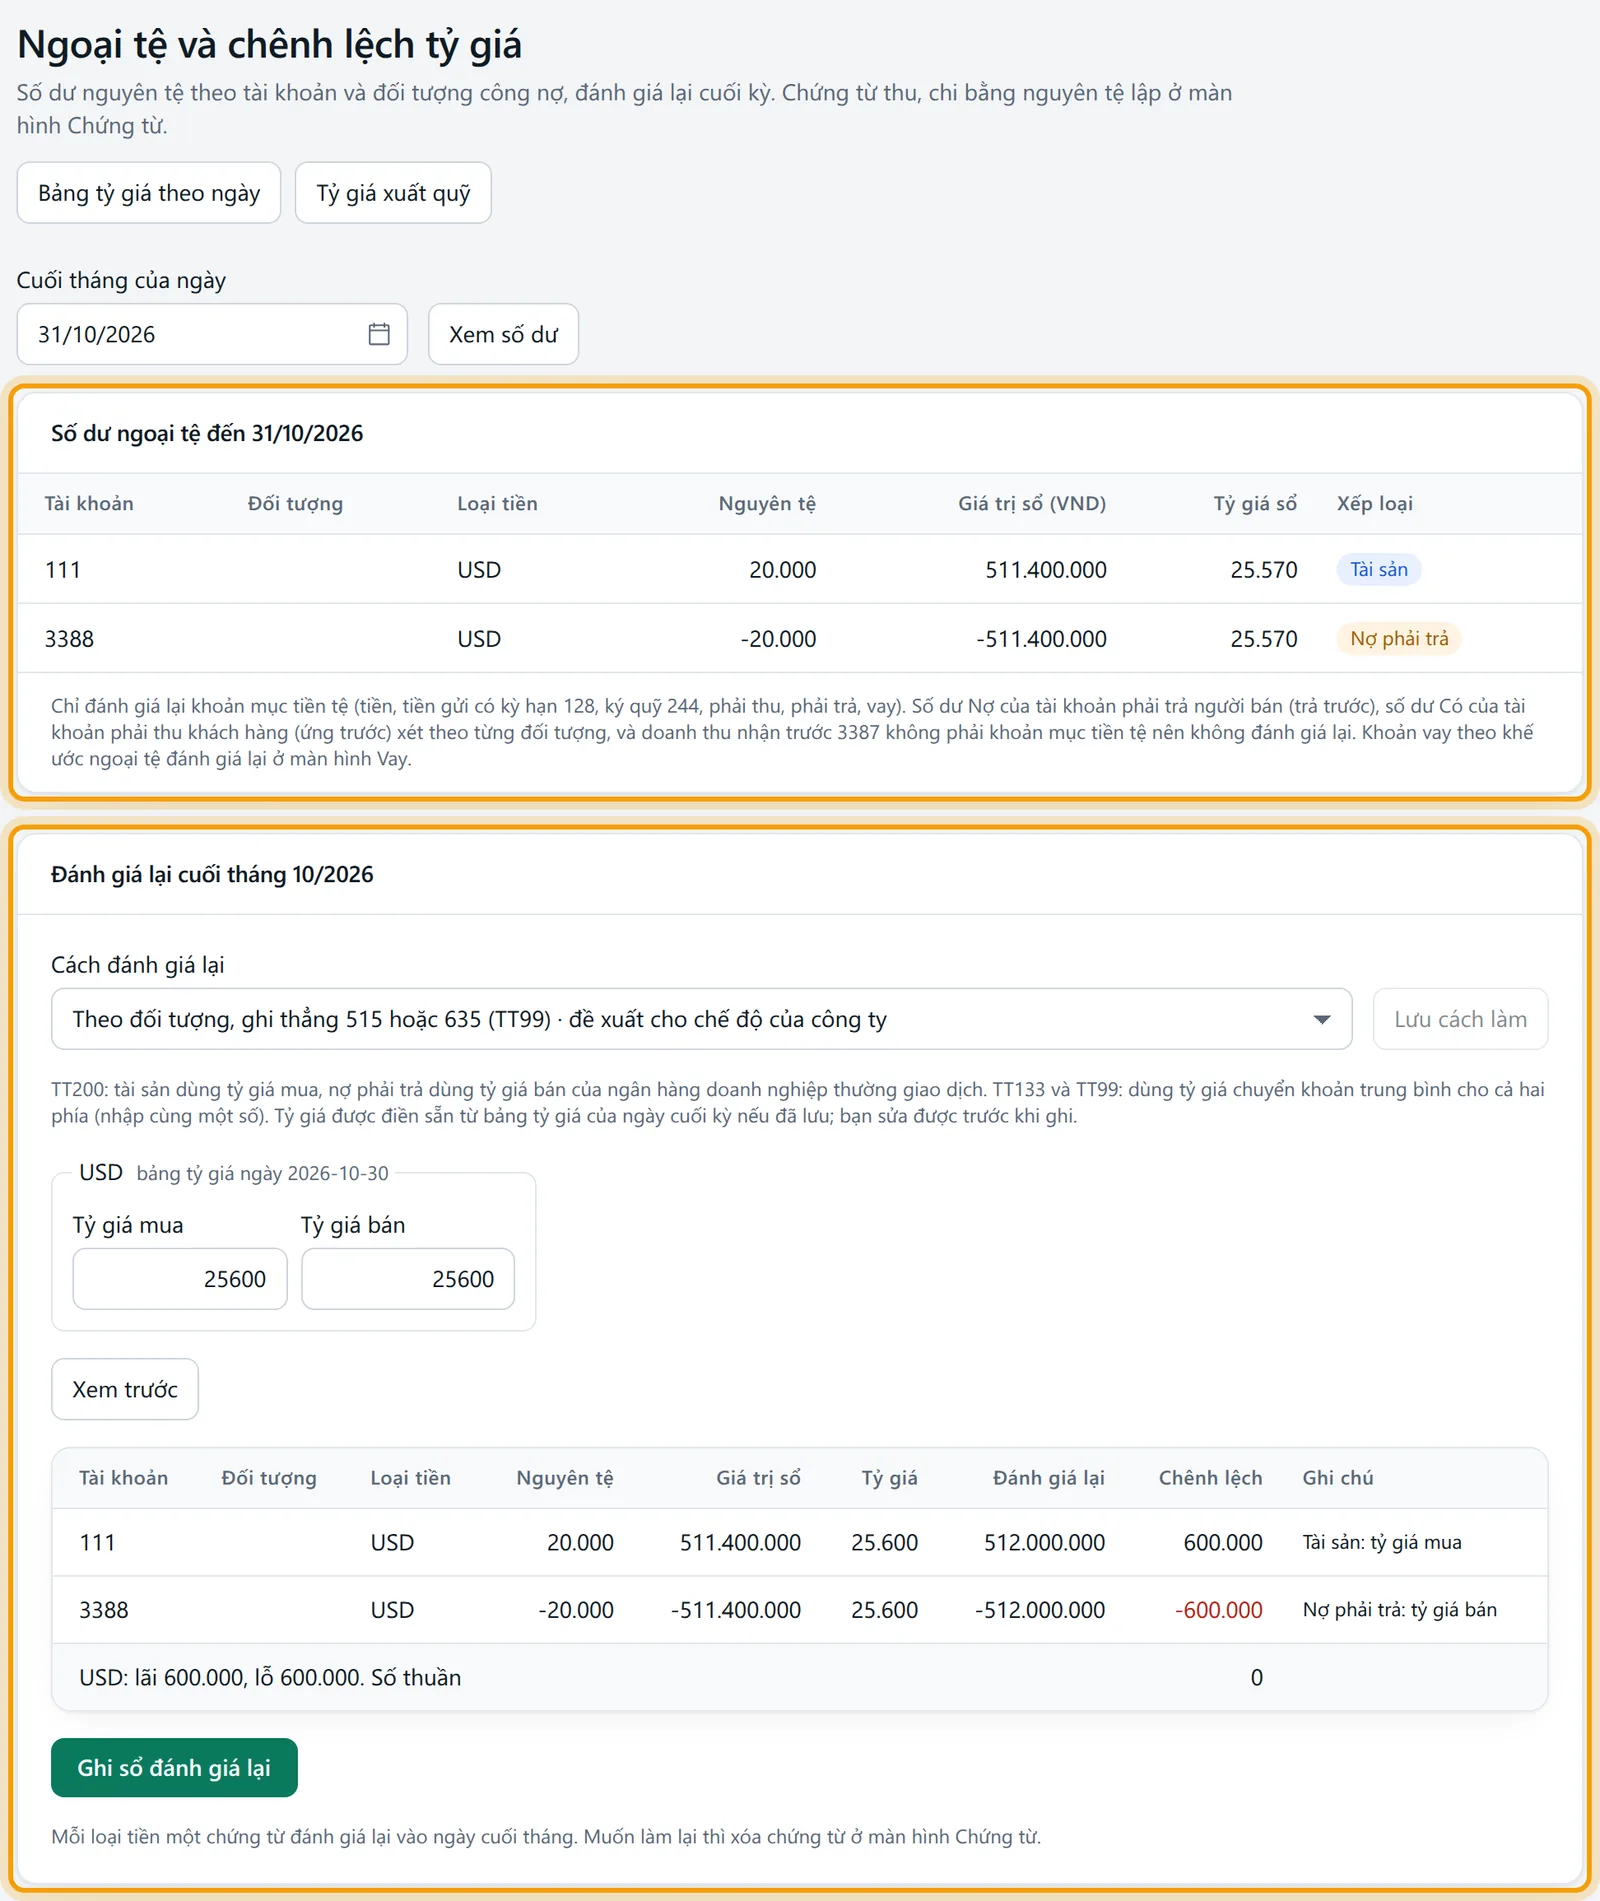The image size is (1600, 1901).
Task: Click the Ghi chú column header
Action: point(1337,1478)
